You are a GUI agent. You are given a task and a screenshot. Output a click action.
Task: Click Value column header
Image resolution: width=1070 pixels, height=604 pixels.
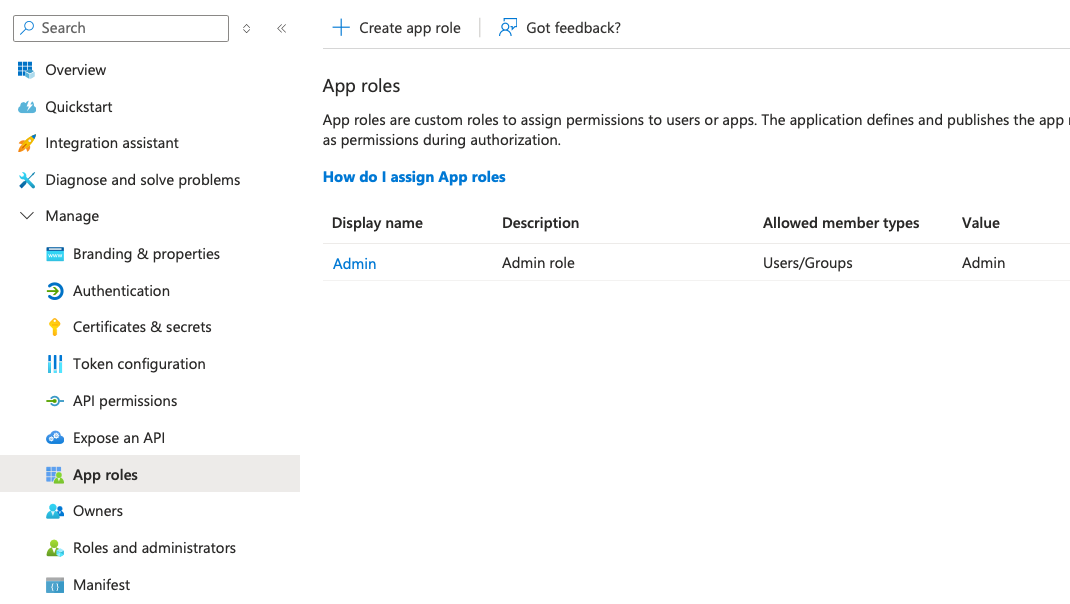[x=981, y=223]
